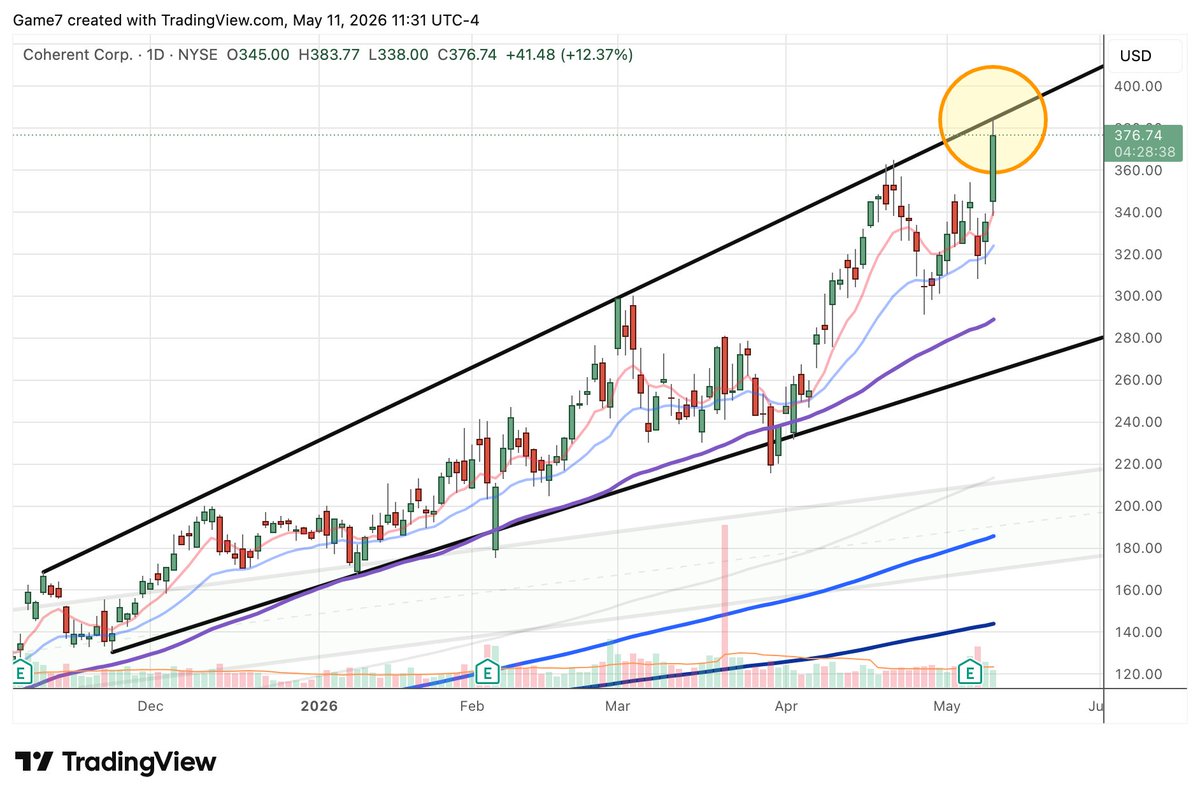The height and width of the screenshot is (800, 1200).
Task: Click the 220.00 price axis label
Action: click(x=1138, y=465)
